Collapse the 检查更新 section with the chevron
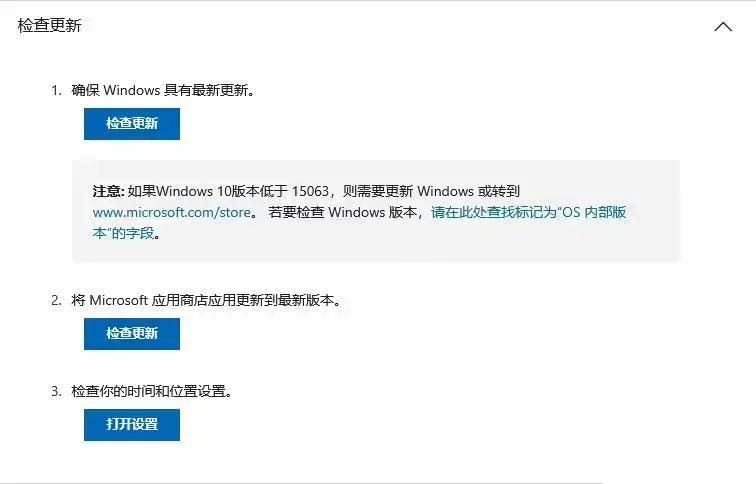756x484 pixels. coord(723,27)
